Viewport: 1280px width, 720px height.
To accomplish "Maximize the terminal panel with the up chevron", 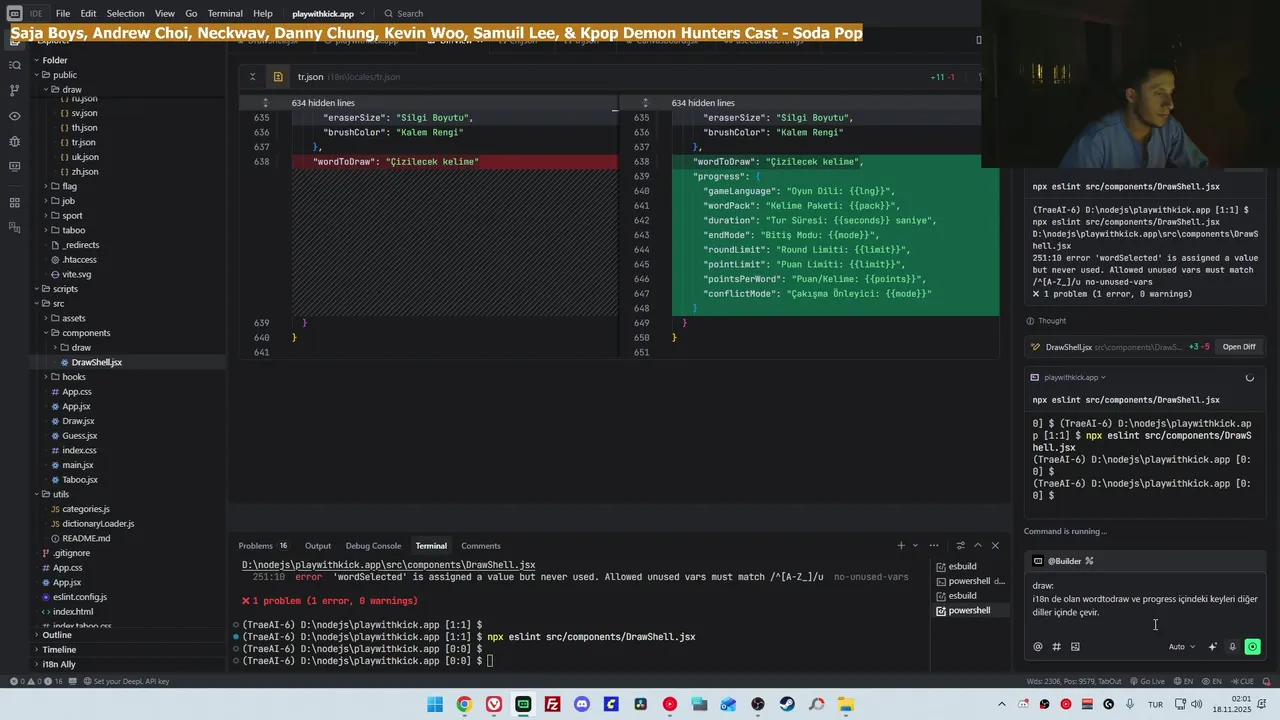I will [x=978, y=546].
